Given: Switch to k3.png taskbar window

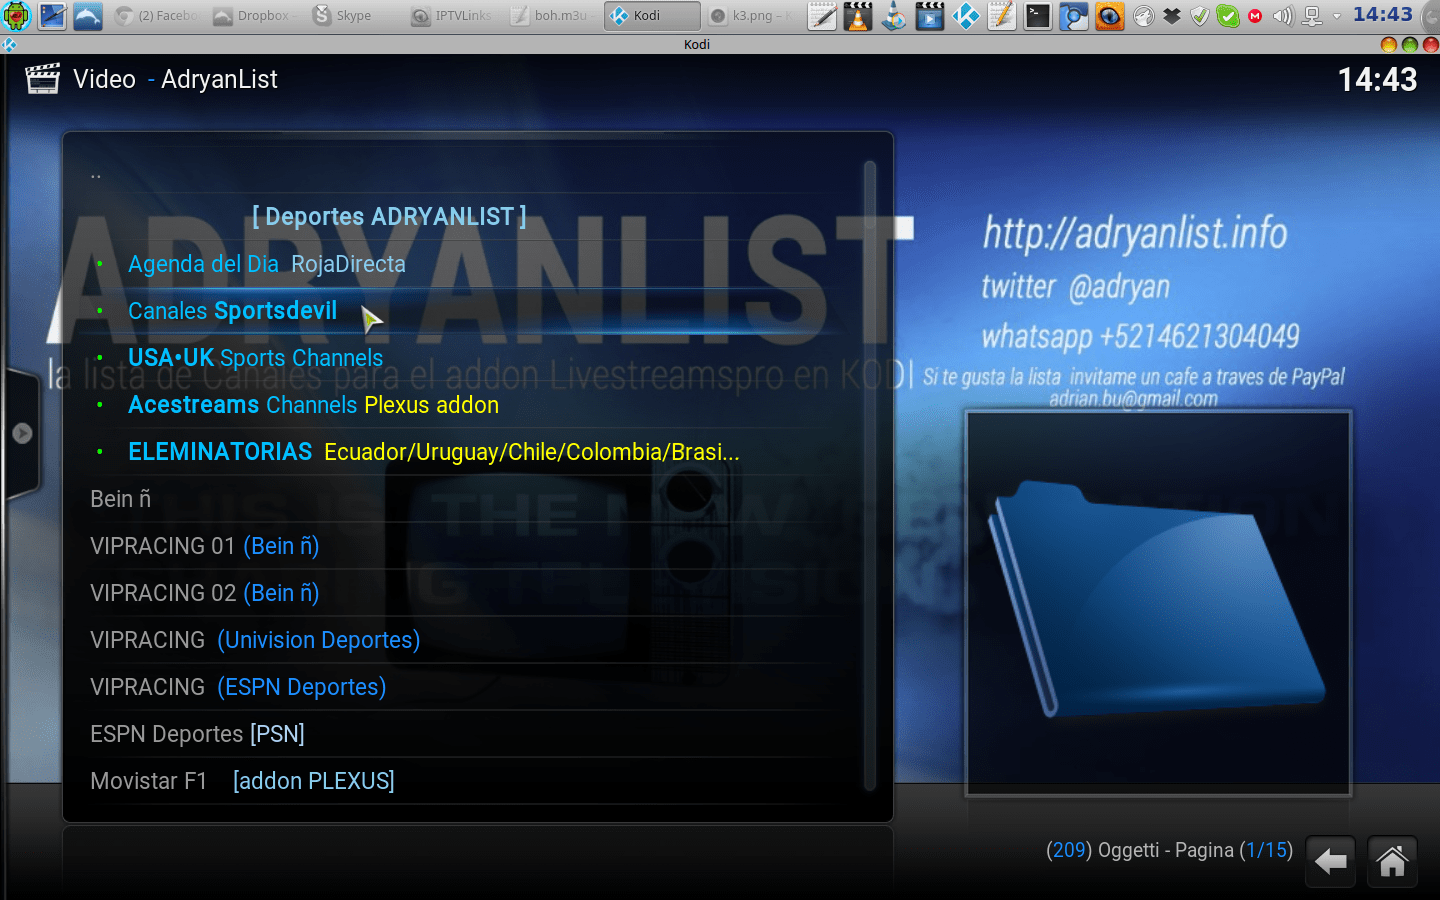Looking at the screenshot, I should point(751,16).
